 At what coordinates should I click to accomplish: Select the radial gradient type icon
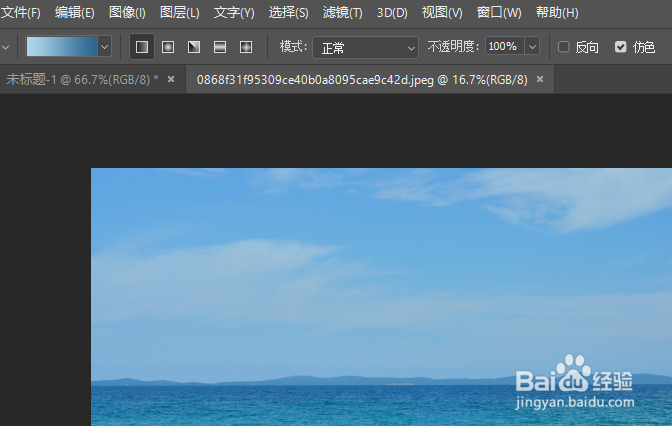point(168,47)
